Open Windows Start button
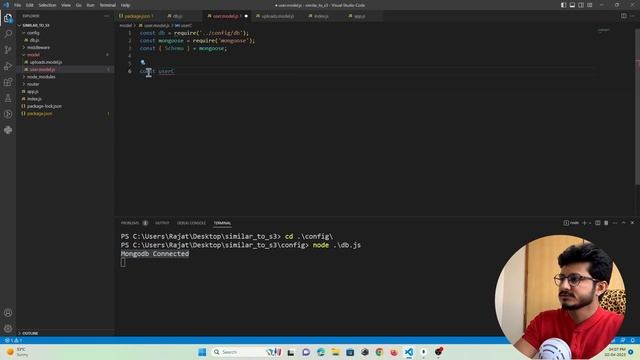 (202, 352)
